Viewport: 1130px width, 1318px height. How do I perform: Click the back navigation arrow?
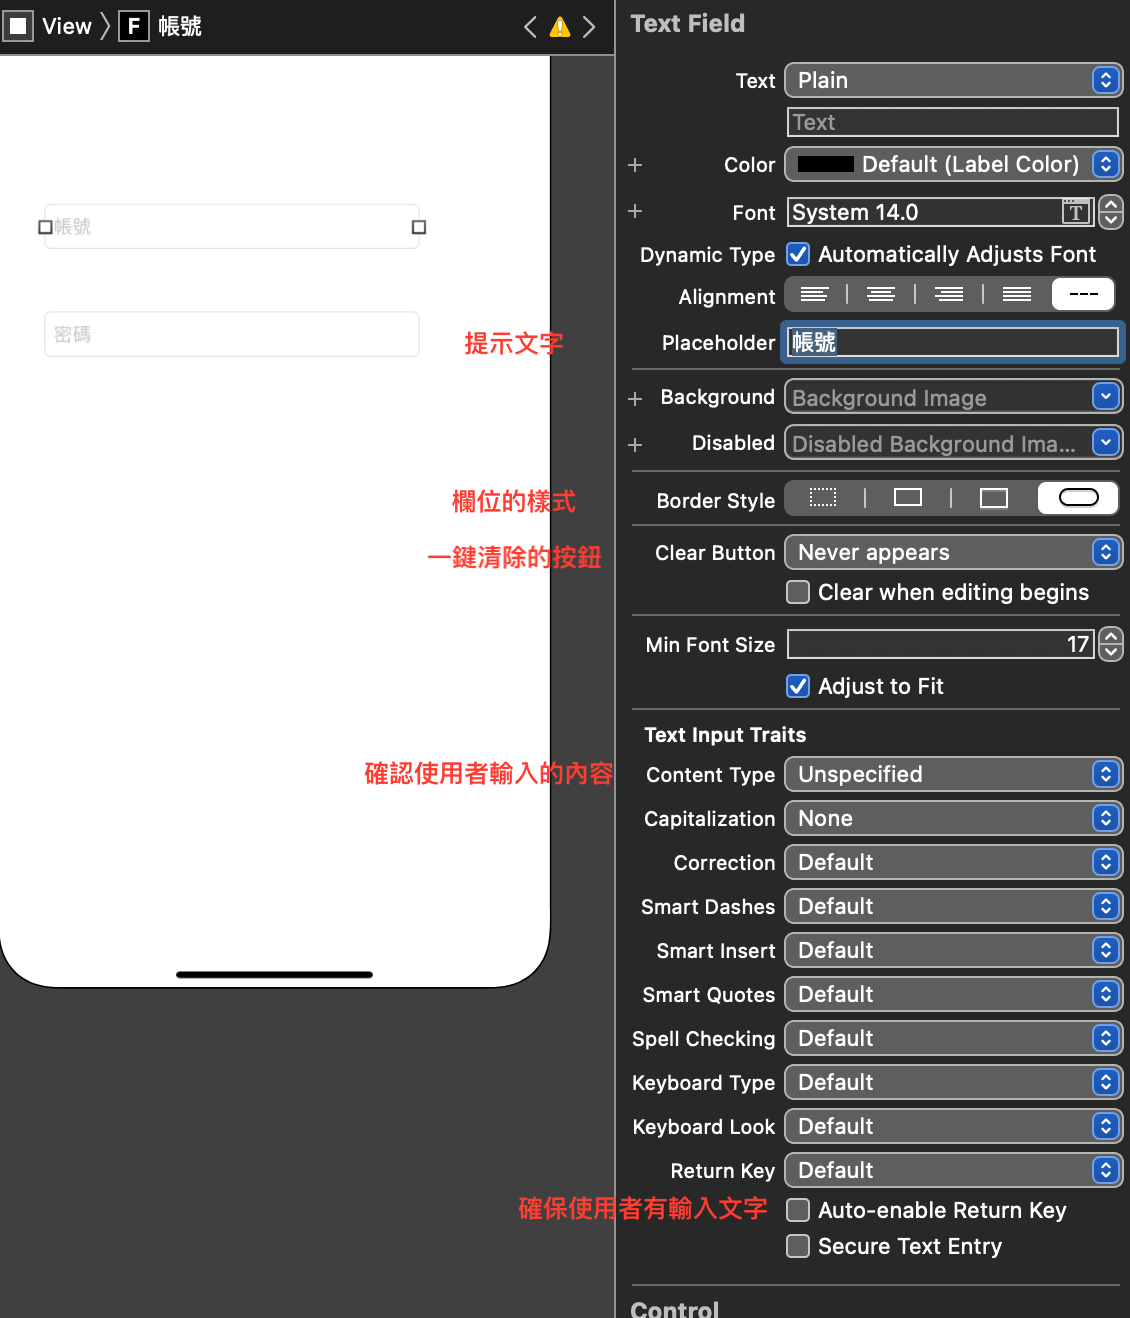(x=530, y=27)
